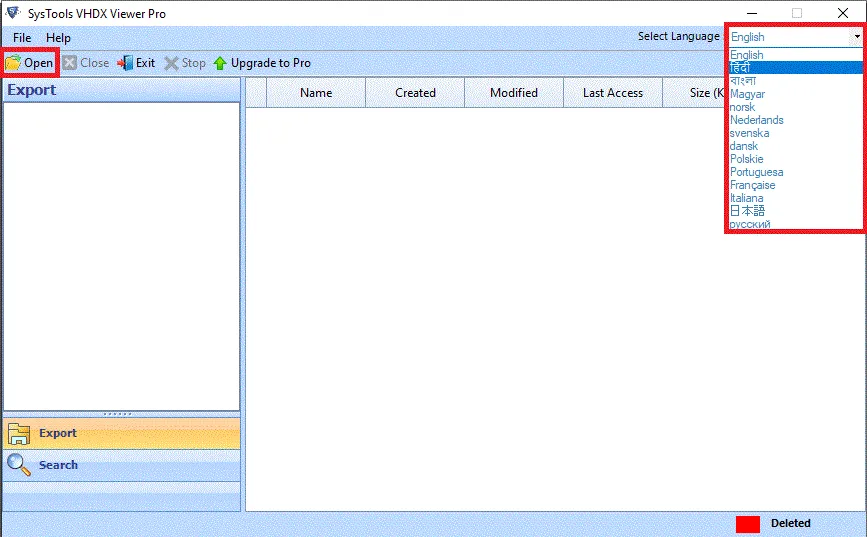Image resolution: width=867 pixels, height=537 pixels.
Task: Click the Stop X icon
Action: tap(171, 63)
